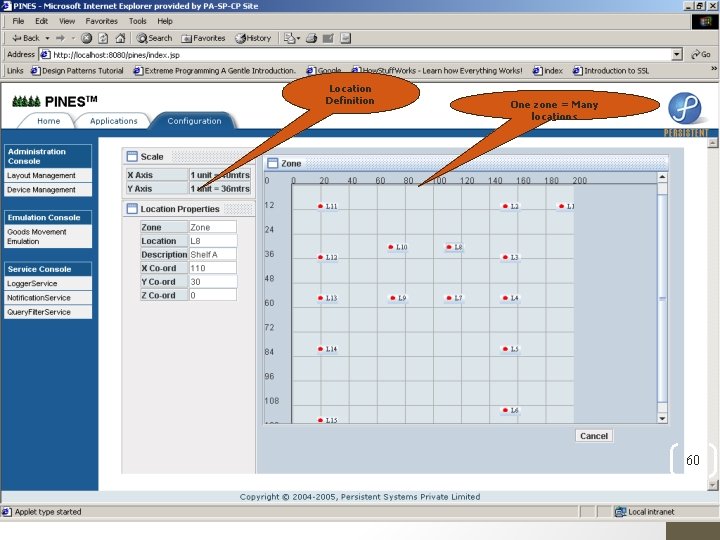Image resolution: width=720 pixels, height=540 pixels.
Task: Click the Persistent round logo
Action: tap(685, 108)
